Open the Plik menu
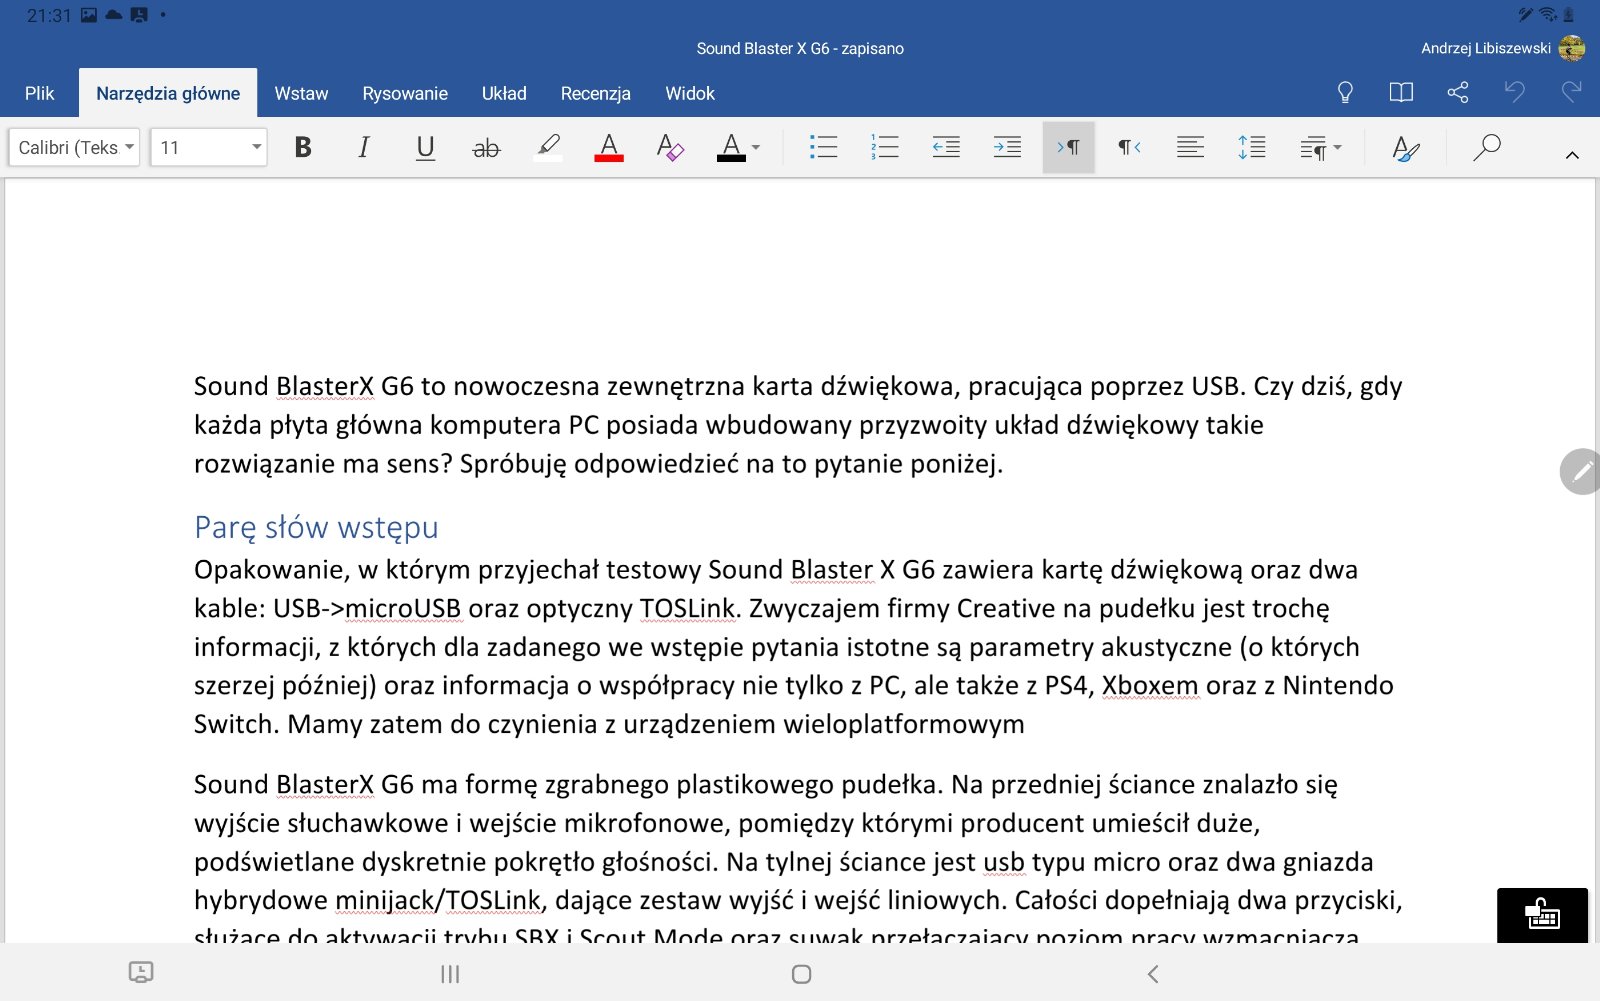1600x1001 pixels. coord(39,93)
